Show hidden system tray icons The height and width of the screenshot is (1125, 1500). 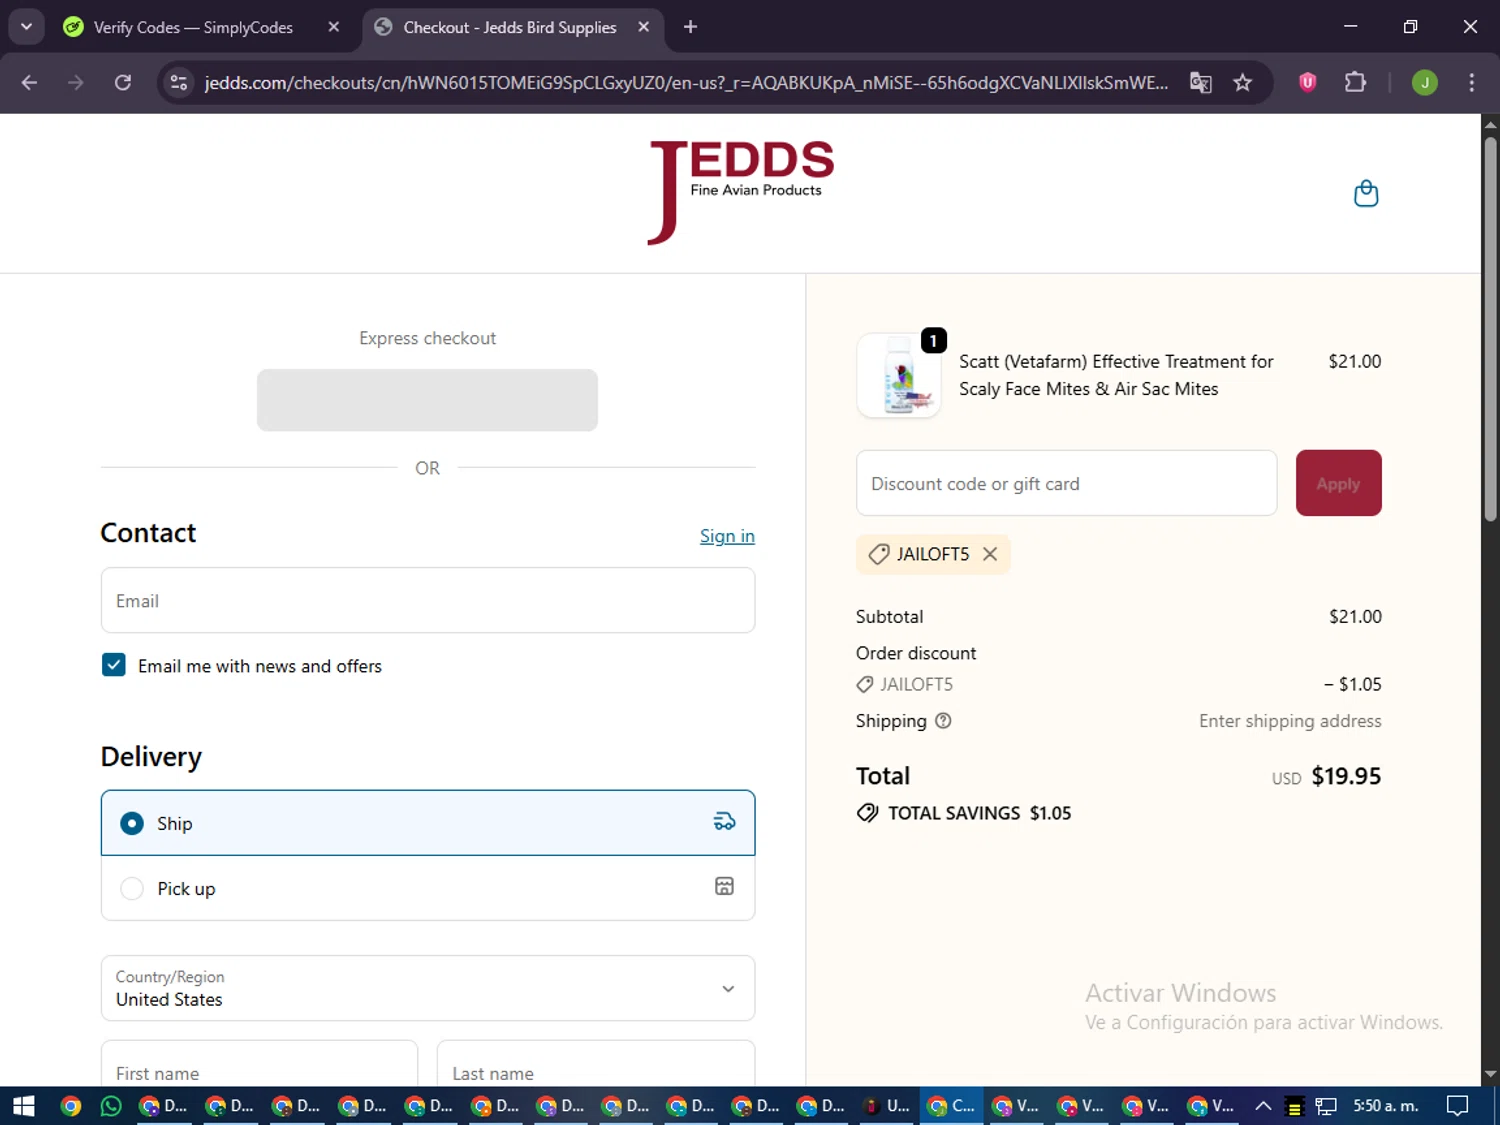coord(1263,1106)
